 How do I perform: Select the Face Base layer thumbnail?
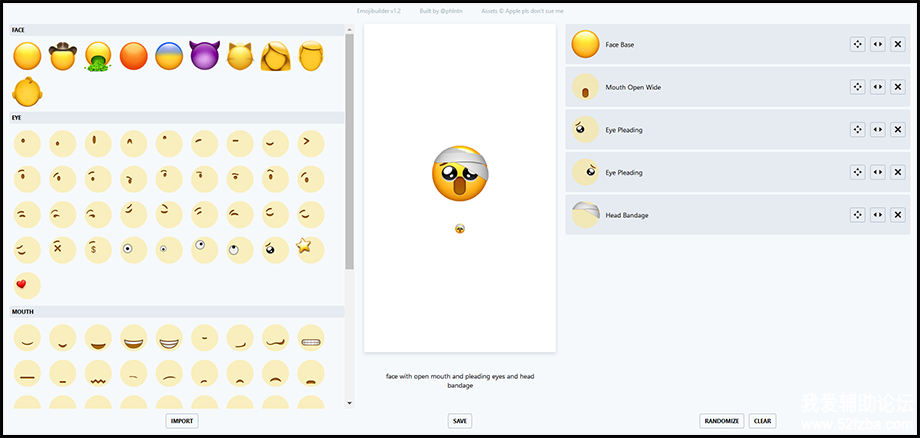pyautogui.click(x=586, y=45)
